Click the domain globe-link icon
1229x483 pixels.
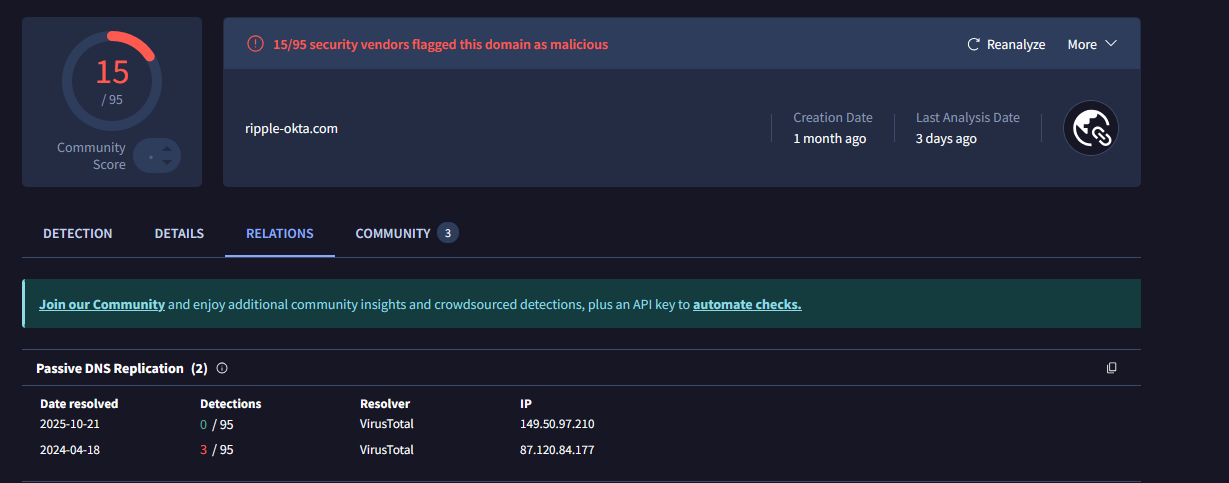click(x=1090, y=128)
